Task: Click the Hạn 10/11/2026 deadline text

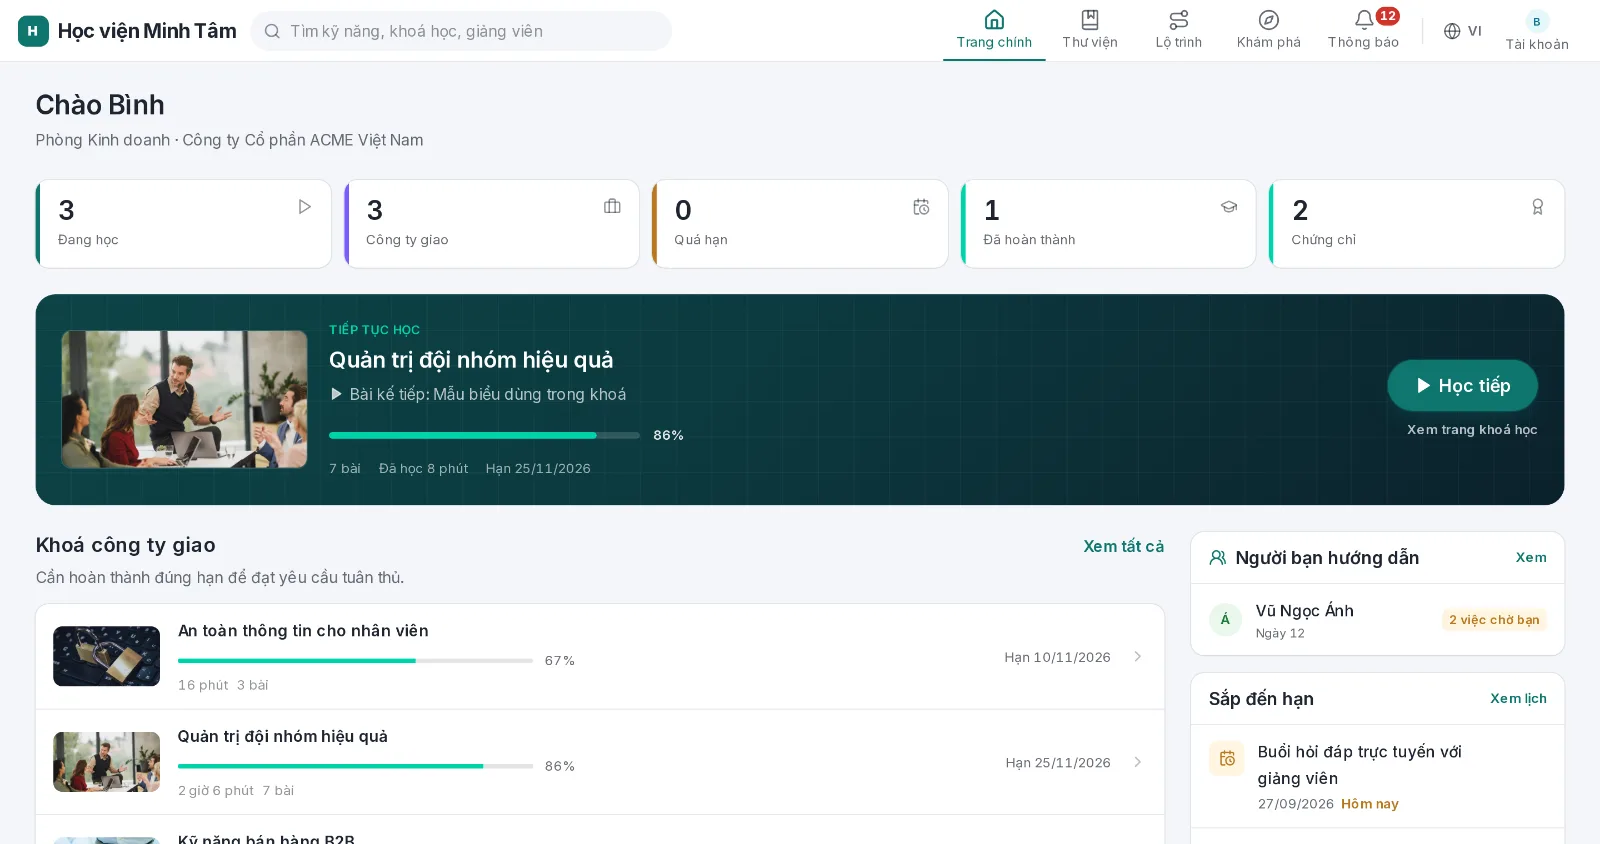Action: [x=1057, y=657]
